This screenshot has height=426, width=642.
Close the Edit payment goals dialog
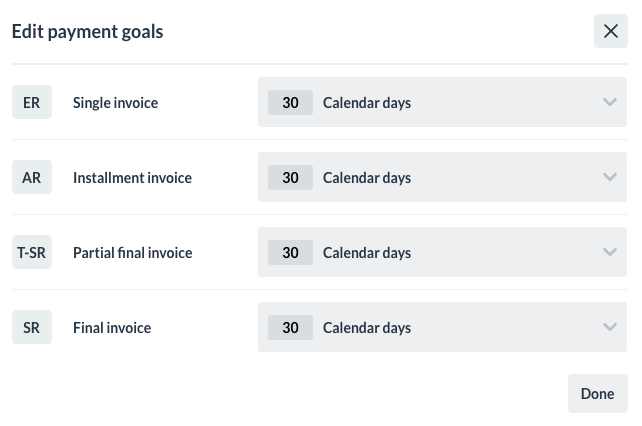[x=610, y=31]
